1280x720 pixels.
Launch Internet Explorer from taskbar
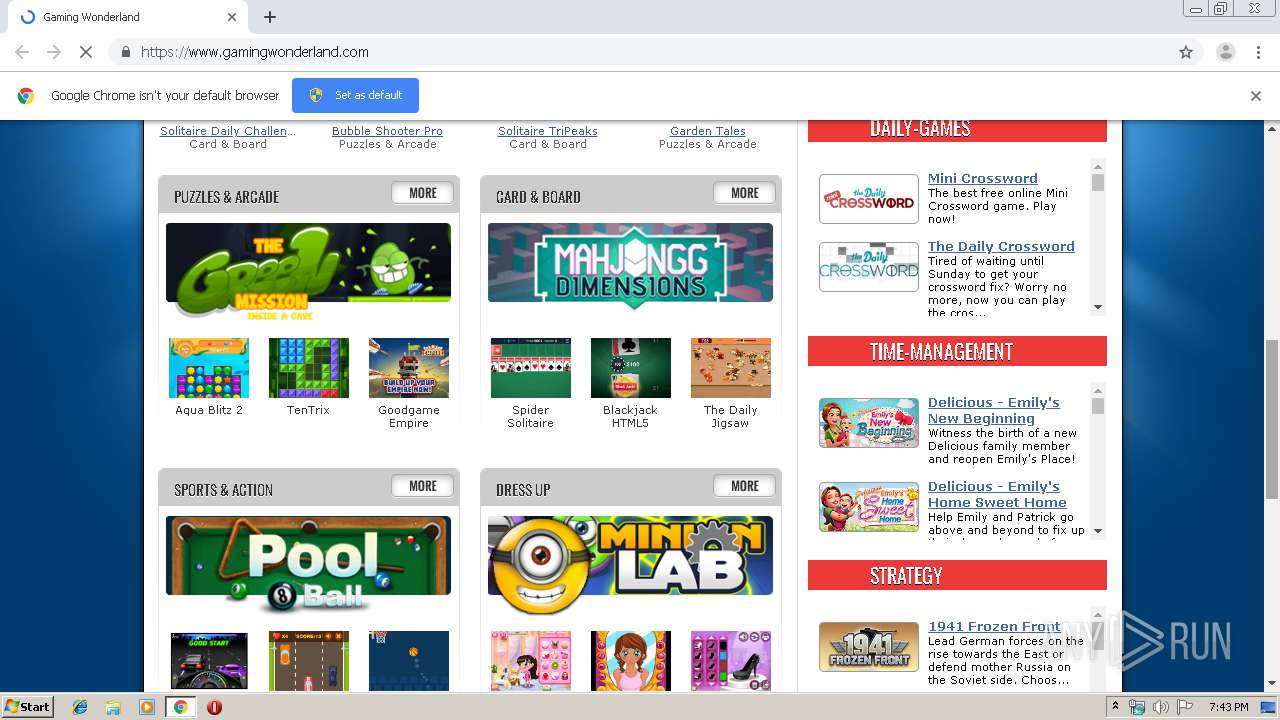tap(80, 707)
